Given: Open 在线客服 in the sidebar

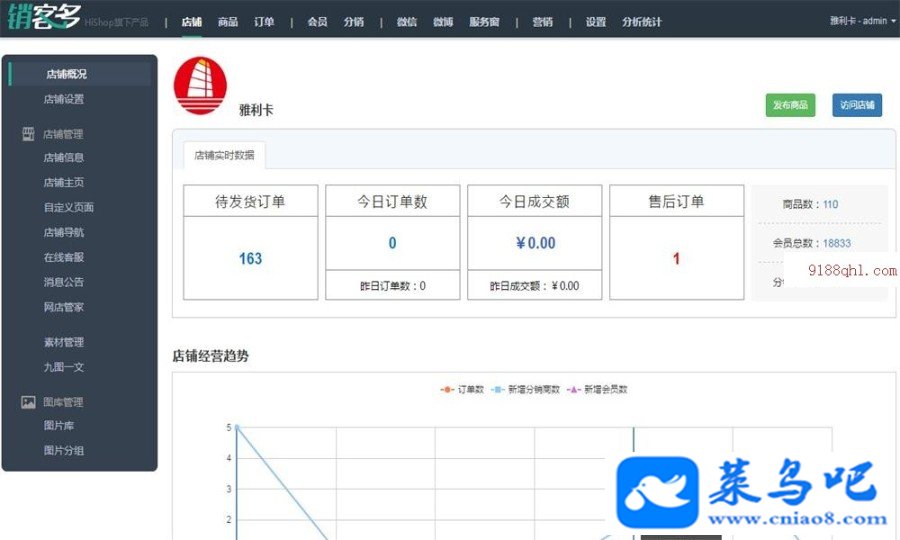Looking at the screenshot, I should coord(64,257).
